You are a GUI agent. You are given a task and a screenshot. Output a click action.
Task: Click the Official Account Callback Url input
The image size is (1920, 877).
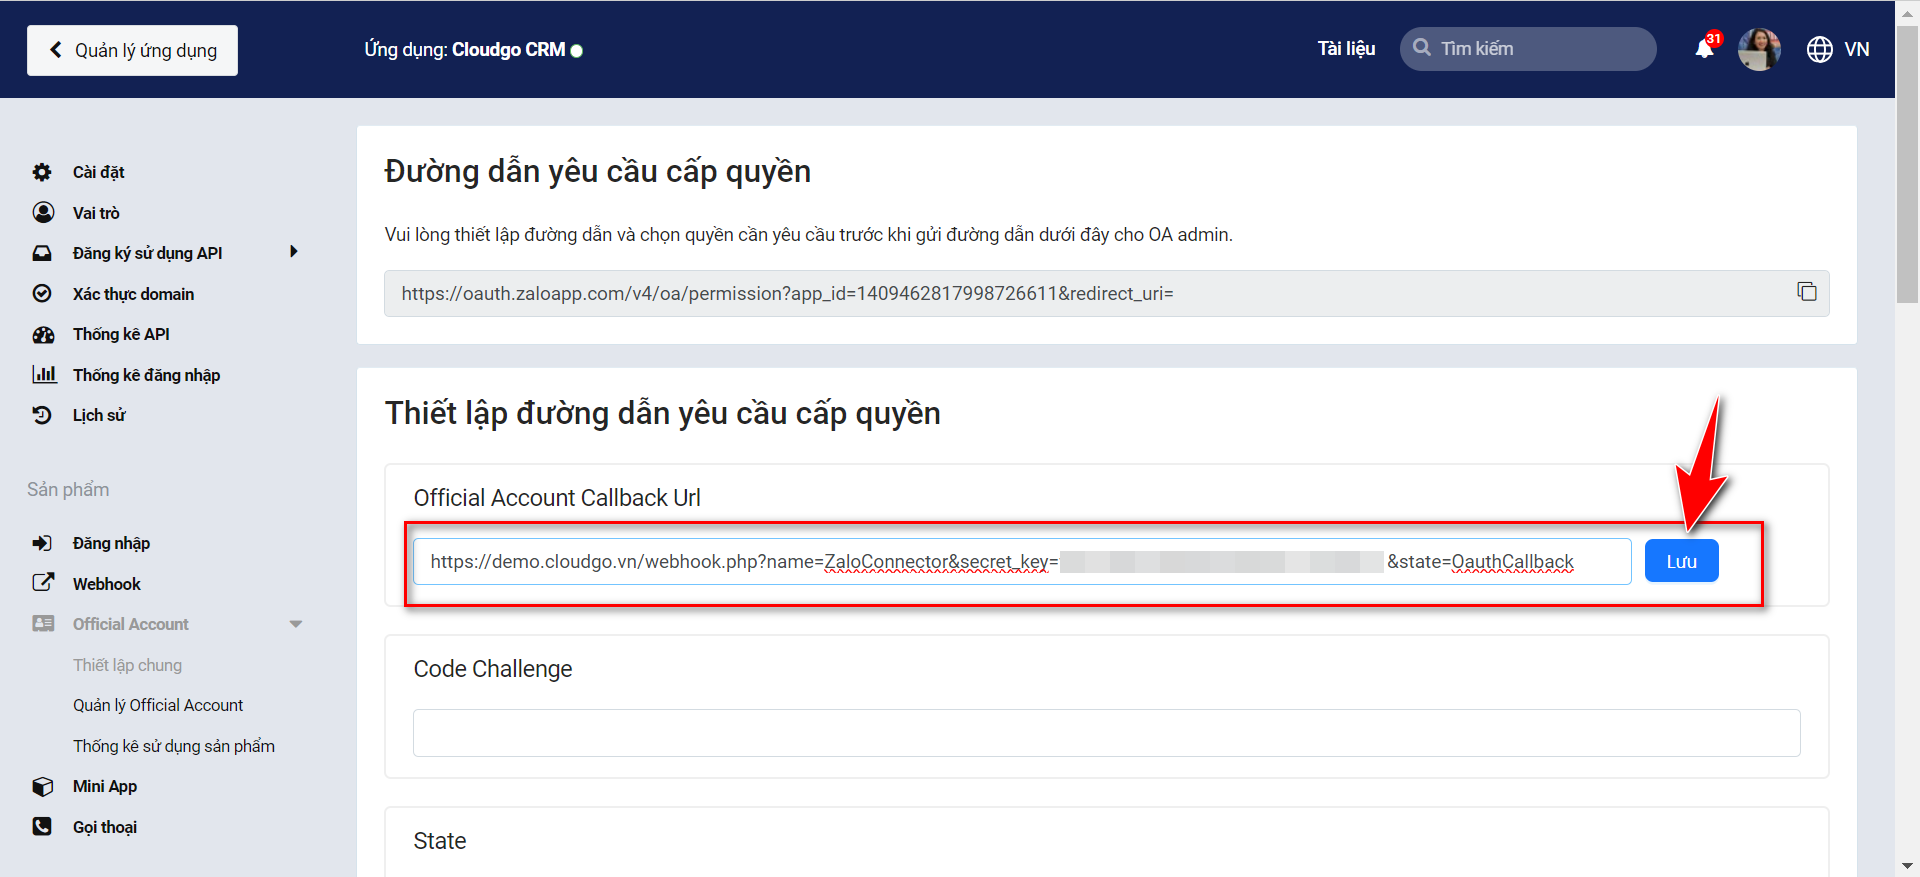pyautogui.click(x=1022, y=561)
